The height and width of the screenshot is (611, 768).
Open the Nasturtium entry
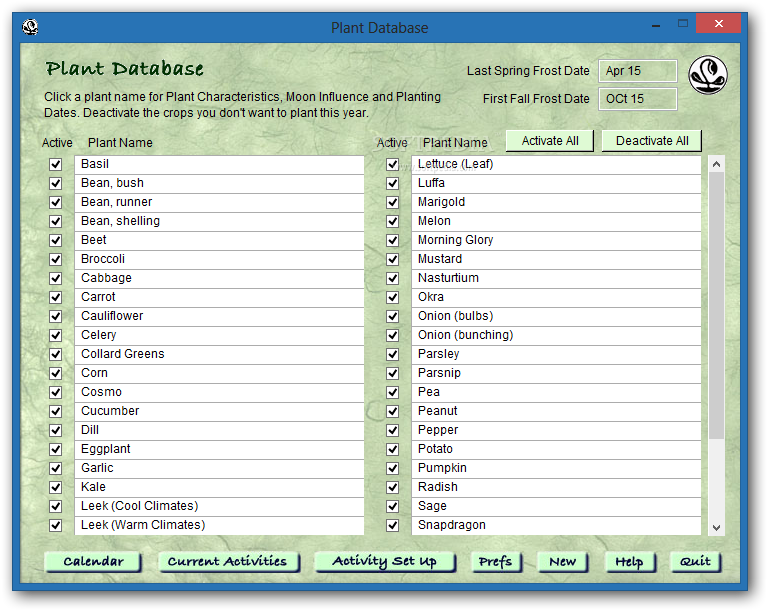click(x=556, y=278)
